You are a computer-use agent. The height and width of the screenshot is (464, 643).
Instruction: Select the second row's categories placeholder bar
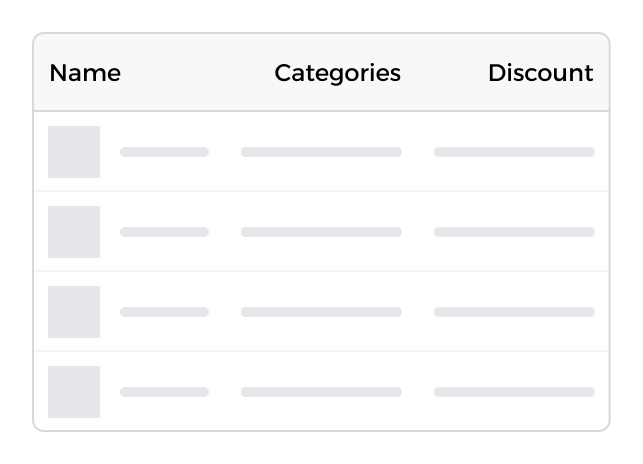(321, 232)
